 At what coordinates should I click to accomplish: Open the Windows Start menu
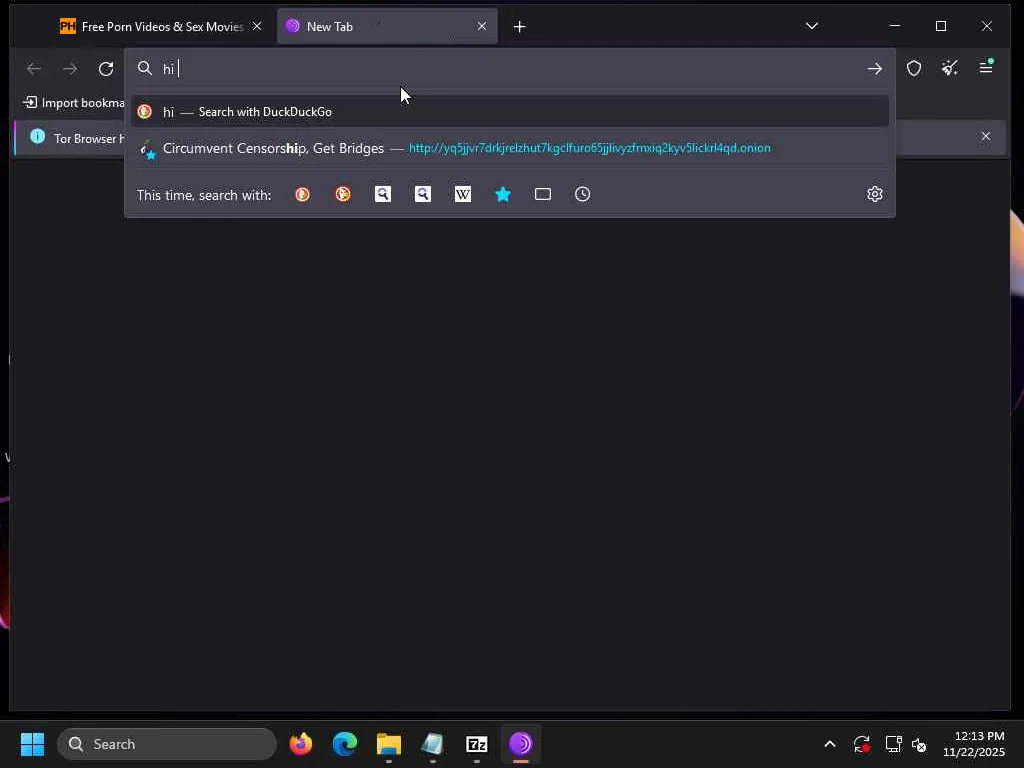tap(32, 744)
